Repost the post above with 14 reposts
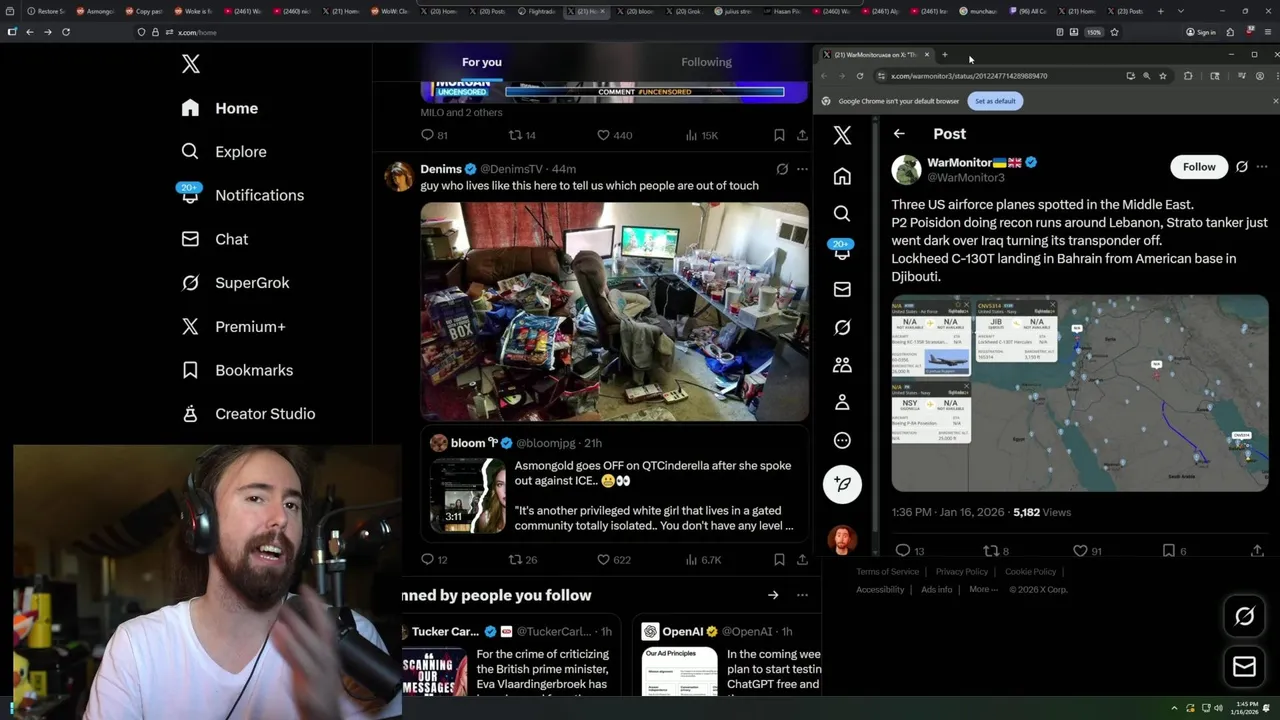This screenshot has height=720, width=1280. point(523,135)
